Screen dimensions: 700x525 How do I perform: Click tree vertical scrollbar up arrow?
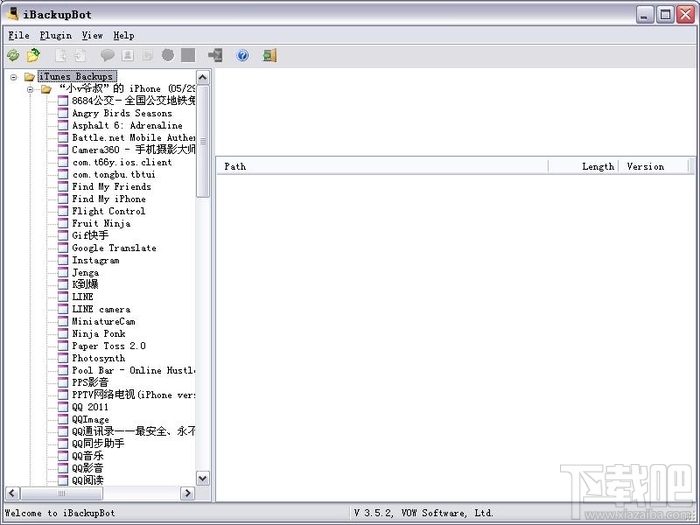click(x=203, y=78)
